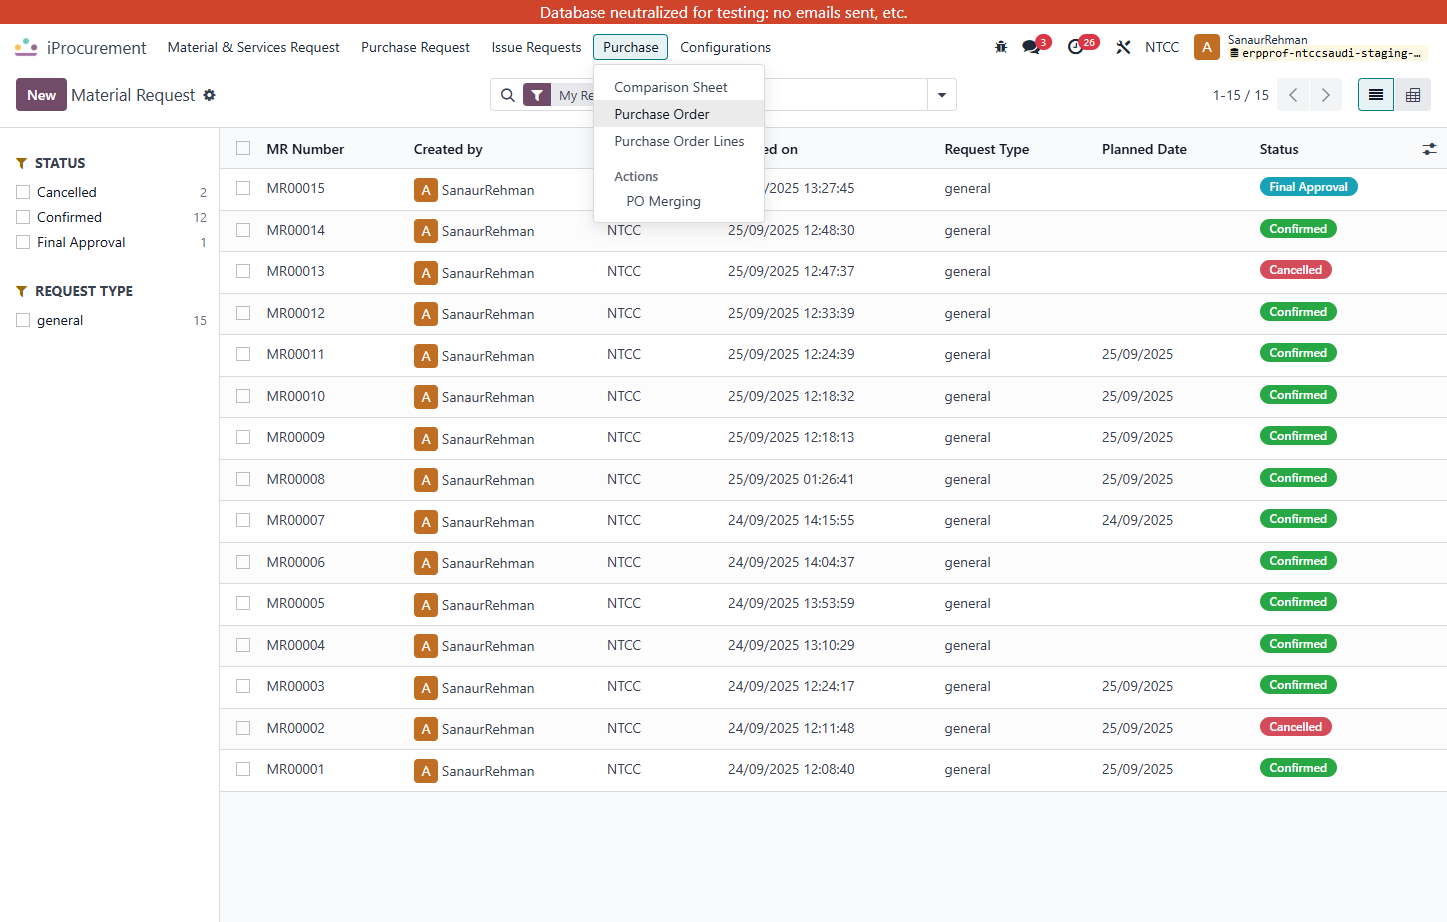Tick the general request type checkbox
Viewport: 1447px width, 922px height.
tap(23, 320)
